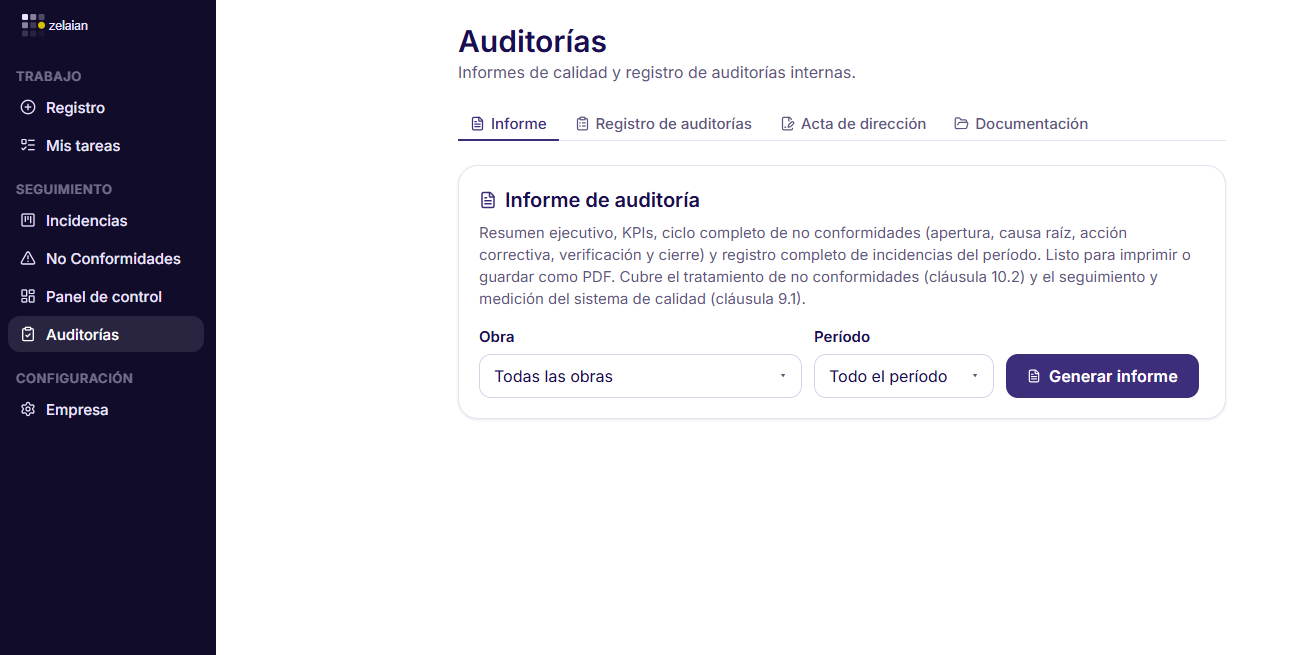1293x655 pixels.
Task: Click the checklist icon beside Mis tareas
Action: tap(28, 145)
